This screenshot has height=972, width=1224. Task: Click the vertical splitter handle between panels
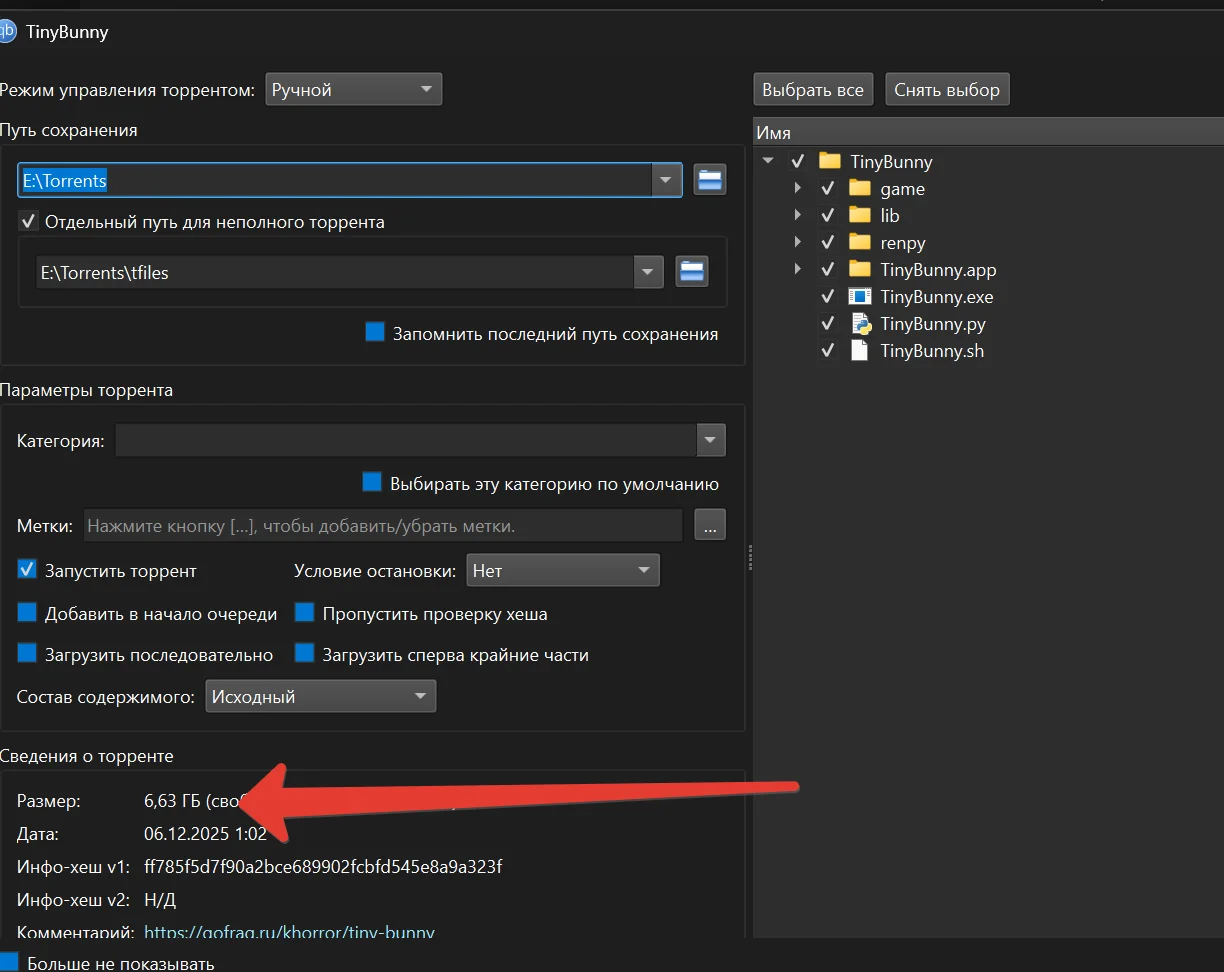749,558
